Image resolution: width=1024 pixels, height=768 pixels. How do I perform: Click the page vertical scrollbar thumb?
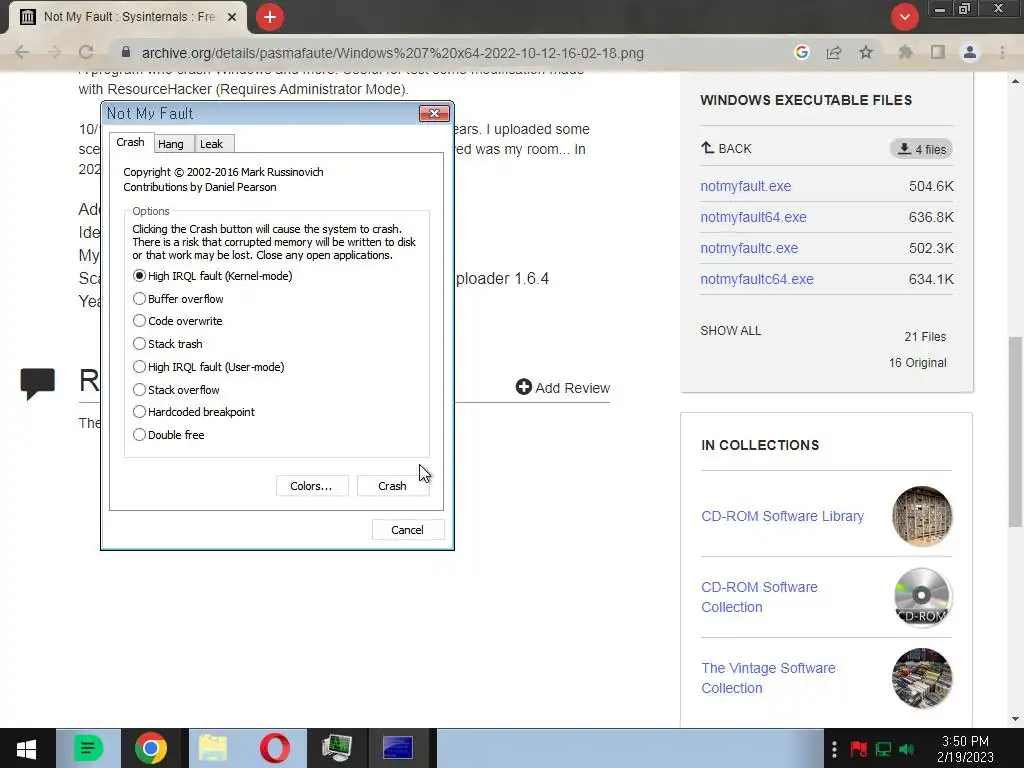(x=1014, y=431)
